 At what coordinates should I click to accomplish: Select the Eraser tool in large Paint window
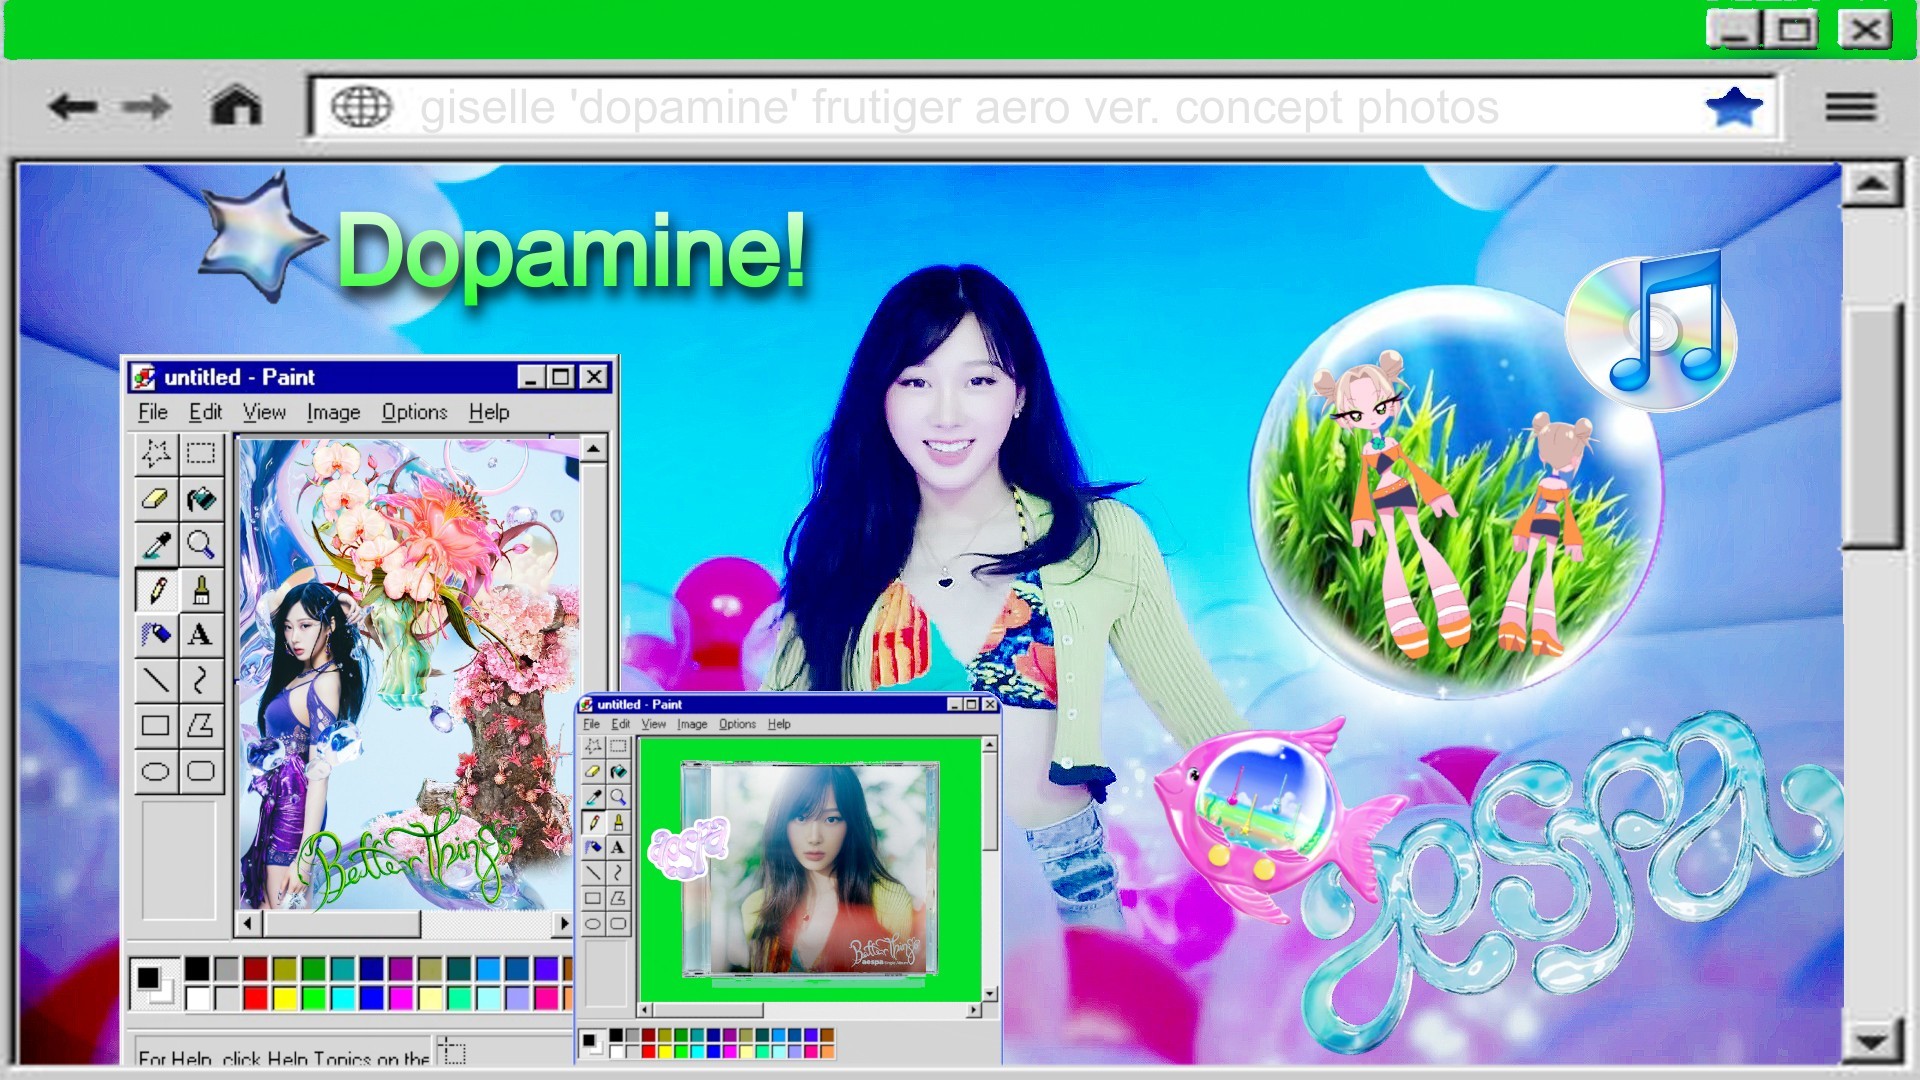pos(155,498)
